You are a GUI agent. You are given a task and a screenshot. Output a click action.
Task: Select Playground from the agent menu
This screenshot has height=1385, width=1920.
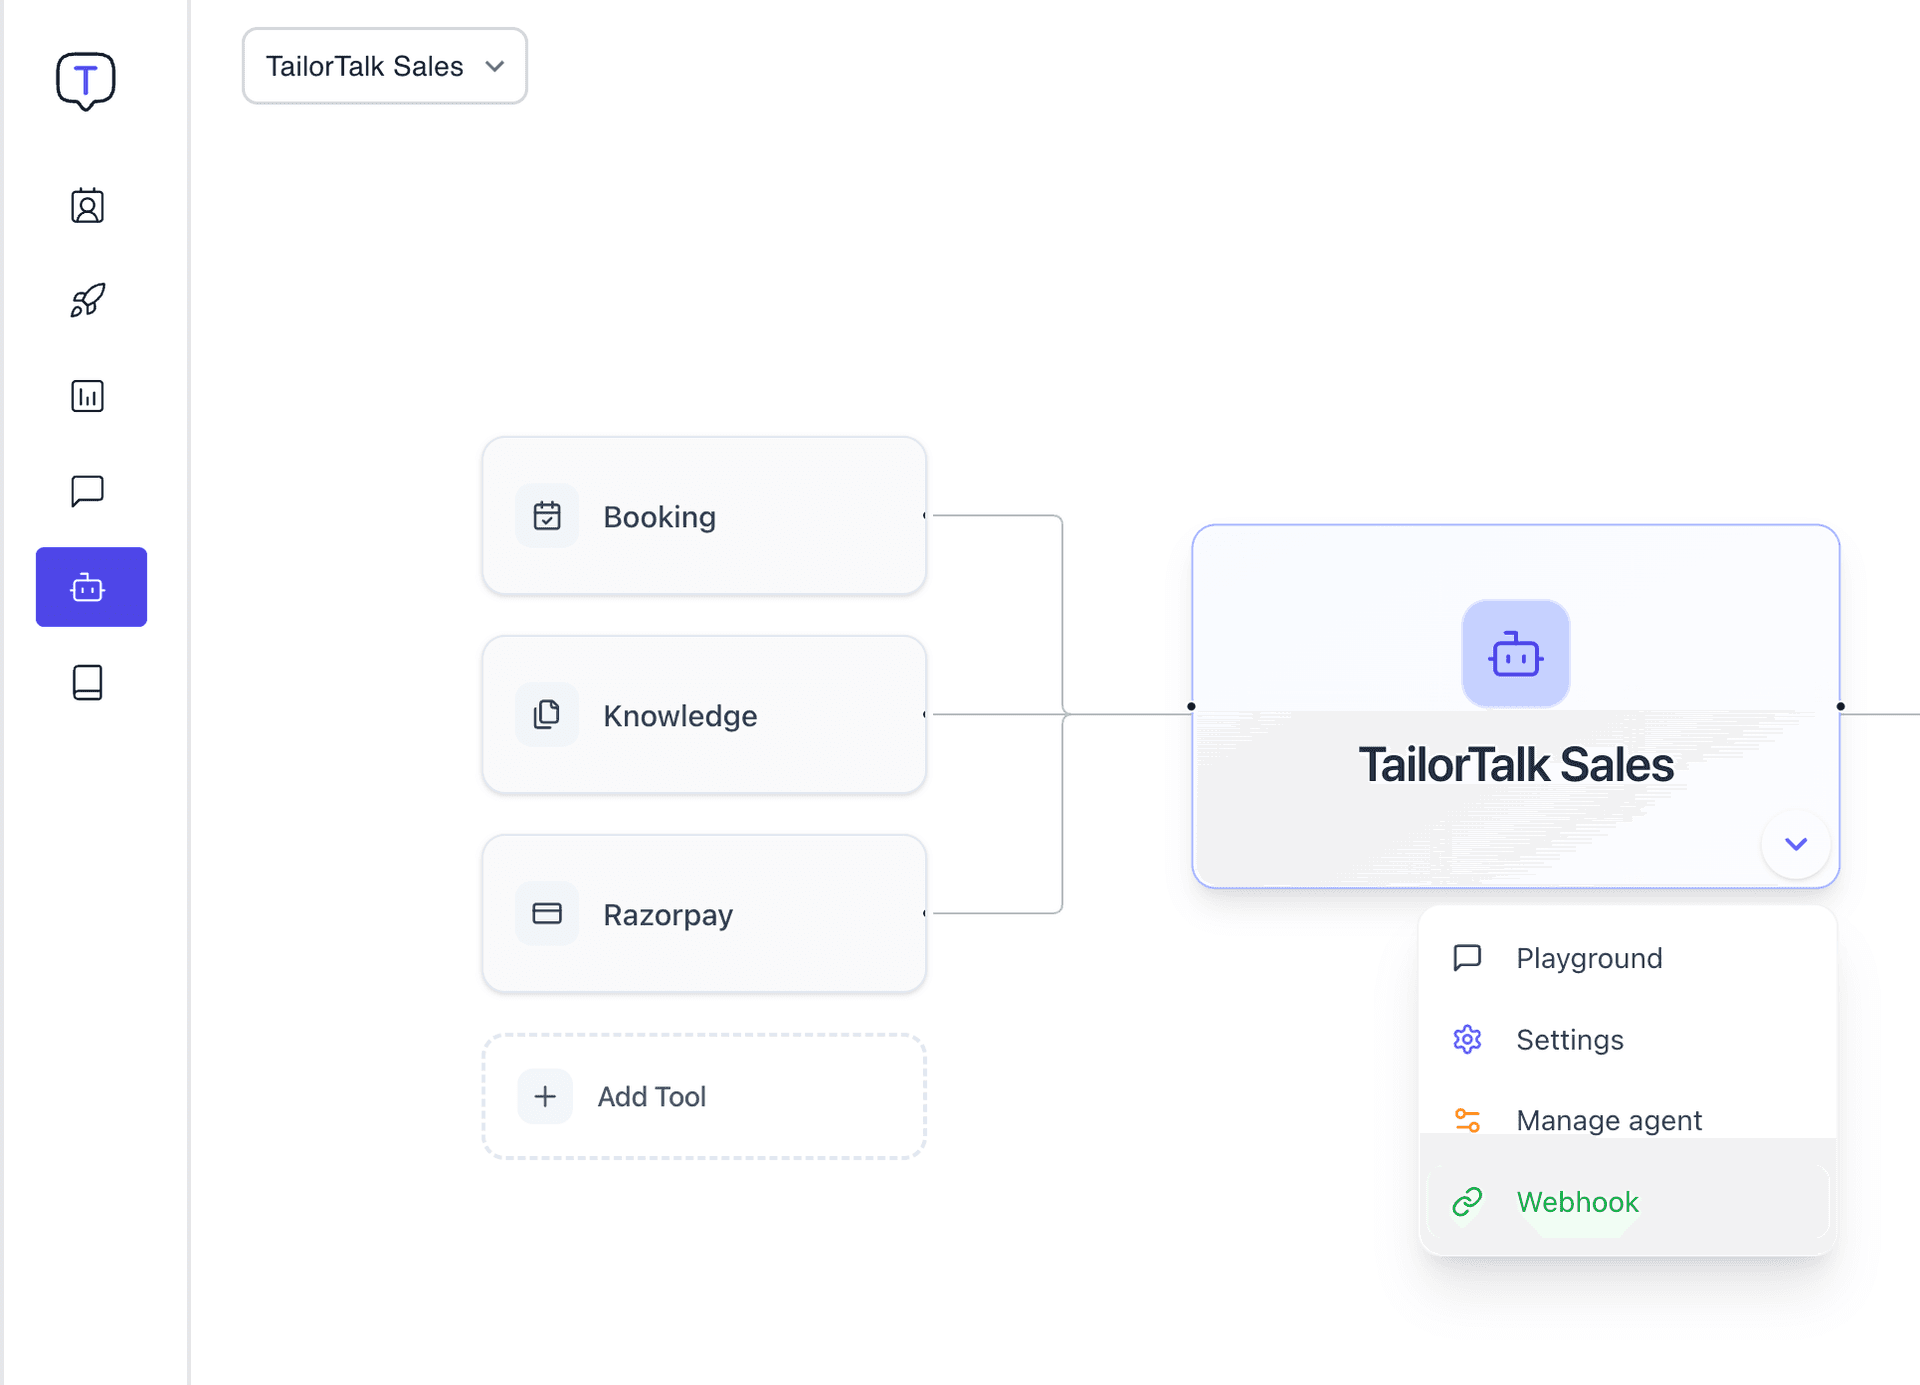pos(1588,958)
